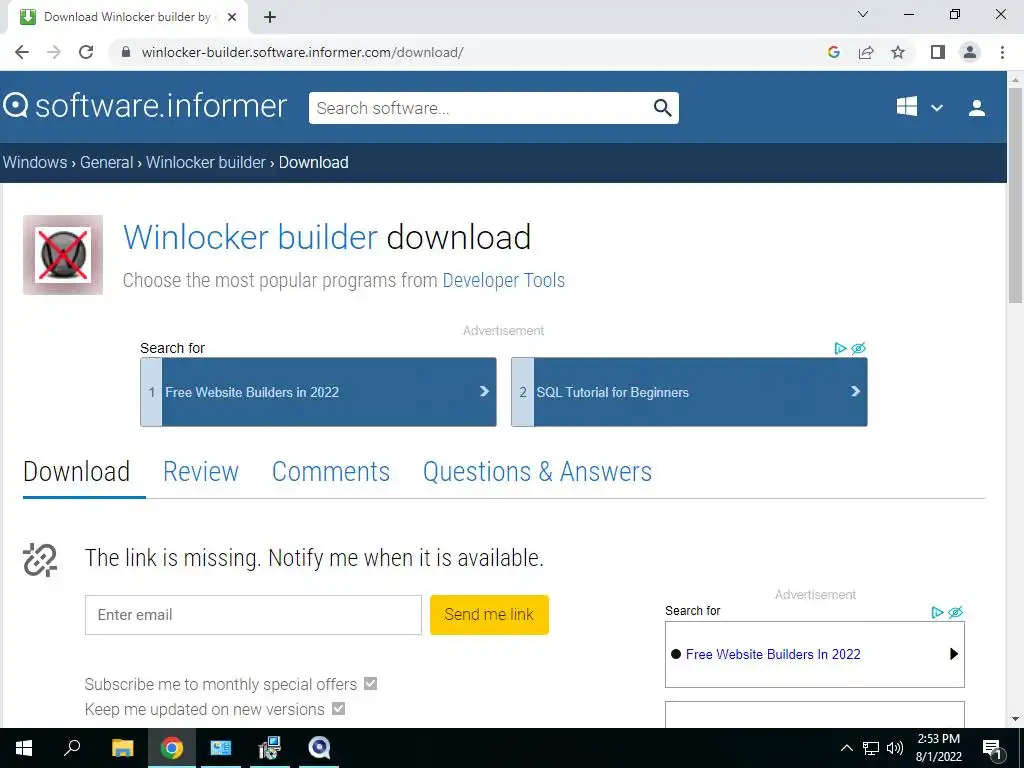1024x768 pixels.
Task: Show hidden system tray icons
Action: [846, 748]
